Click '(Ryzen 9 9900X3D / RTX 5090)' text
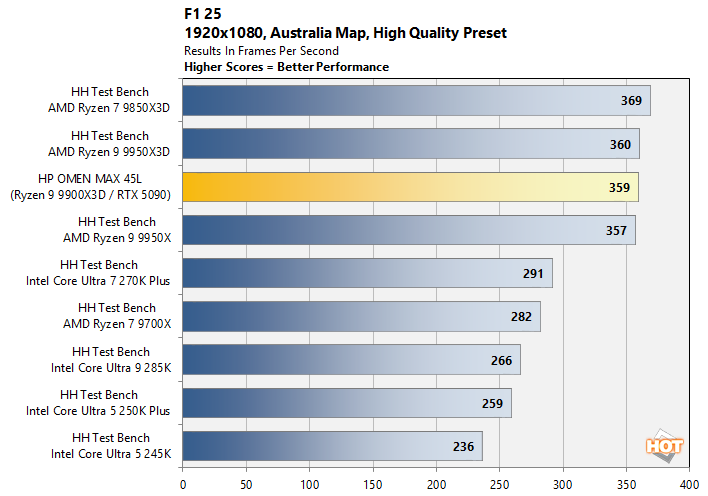Screen dimensions: 708x496 (90, 195)
